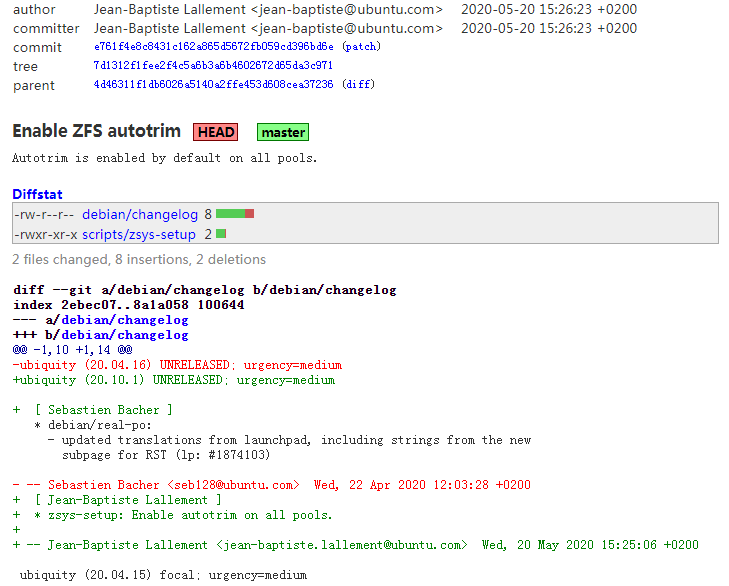Image resolution: width=729 pixels, height=586 pixels.
Task: Click the author name Jean-Baptiste Lallement
Action: pos(170,9)
